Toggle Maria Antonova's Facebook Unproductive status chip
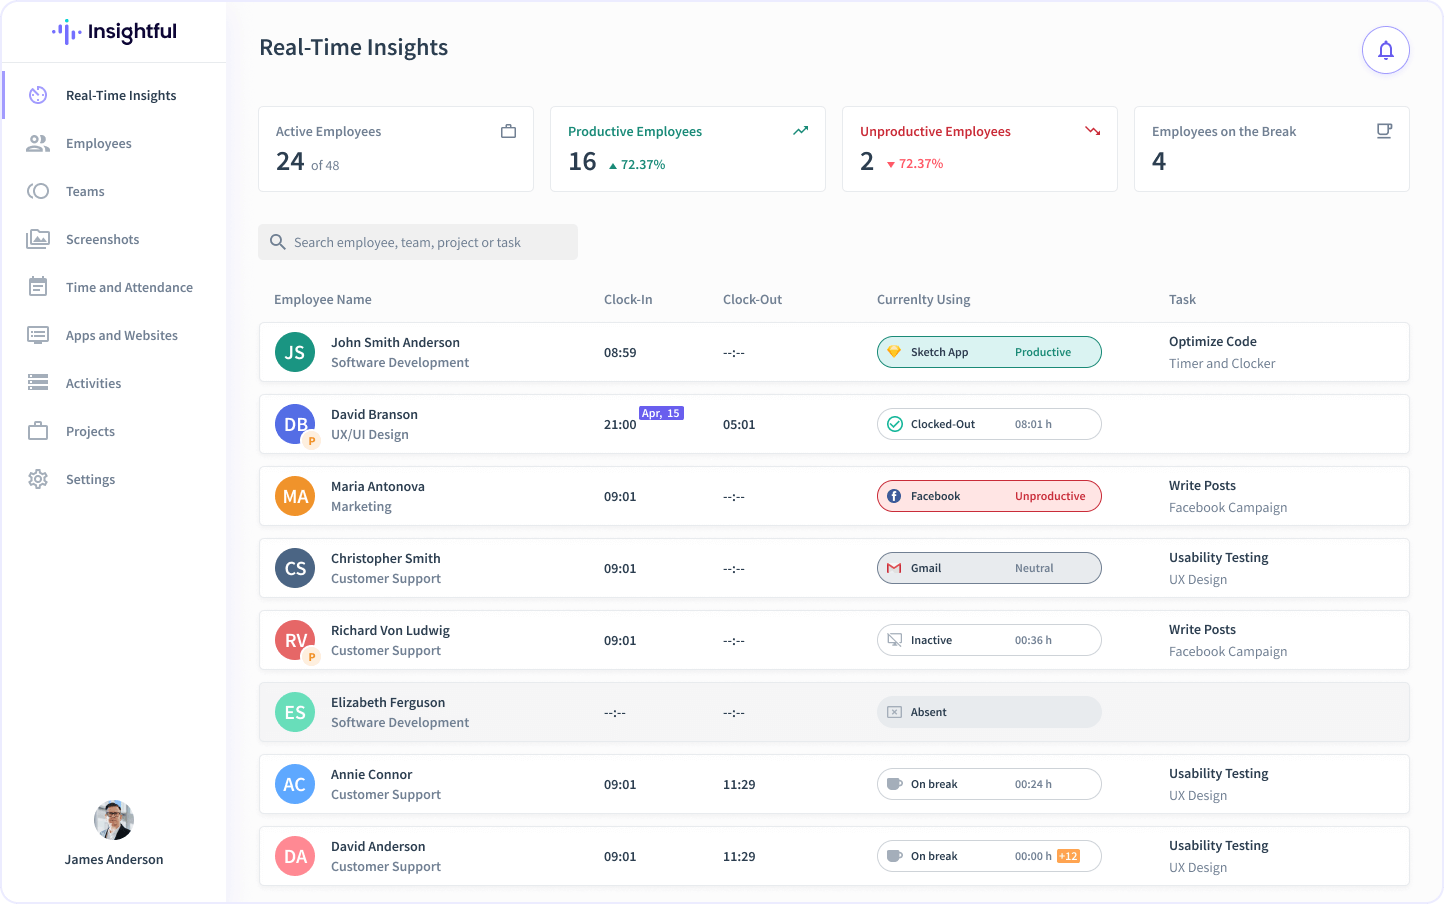 (x=988, y=495)
